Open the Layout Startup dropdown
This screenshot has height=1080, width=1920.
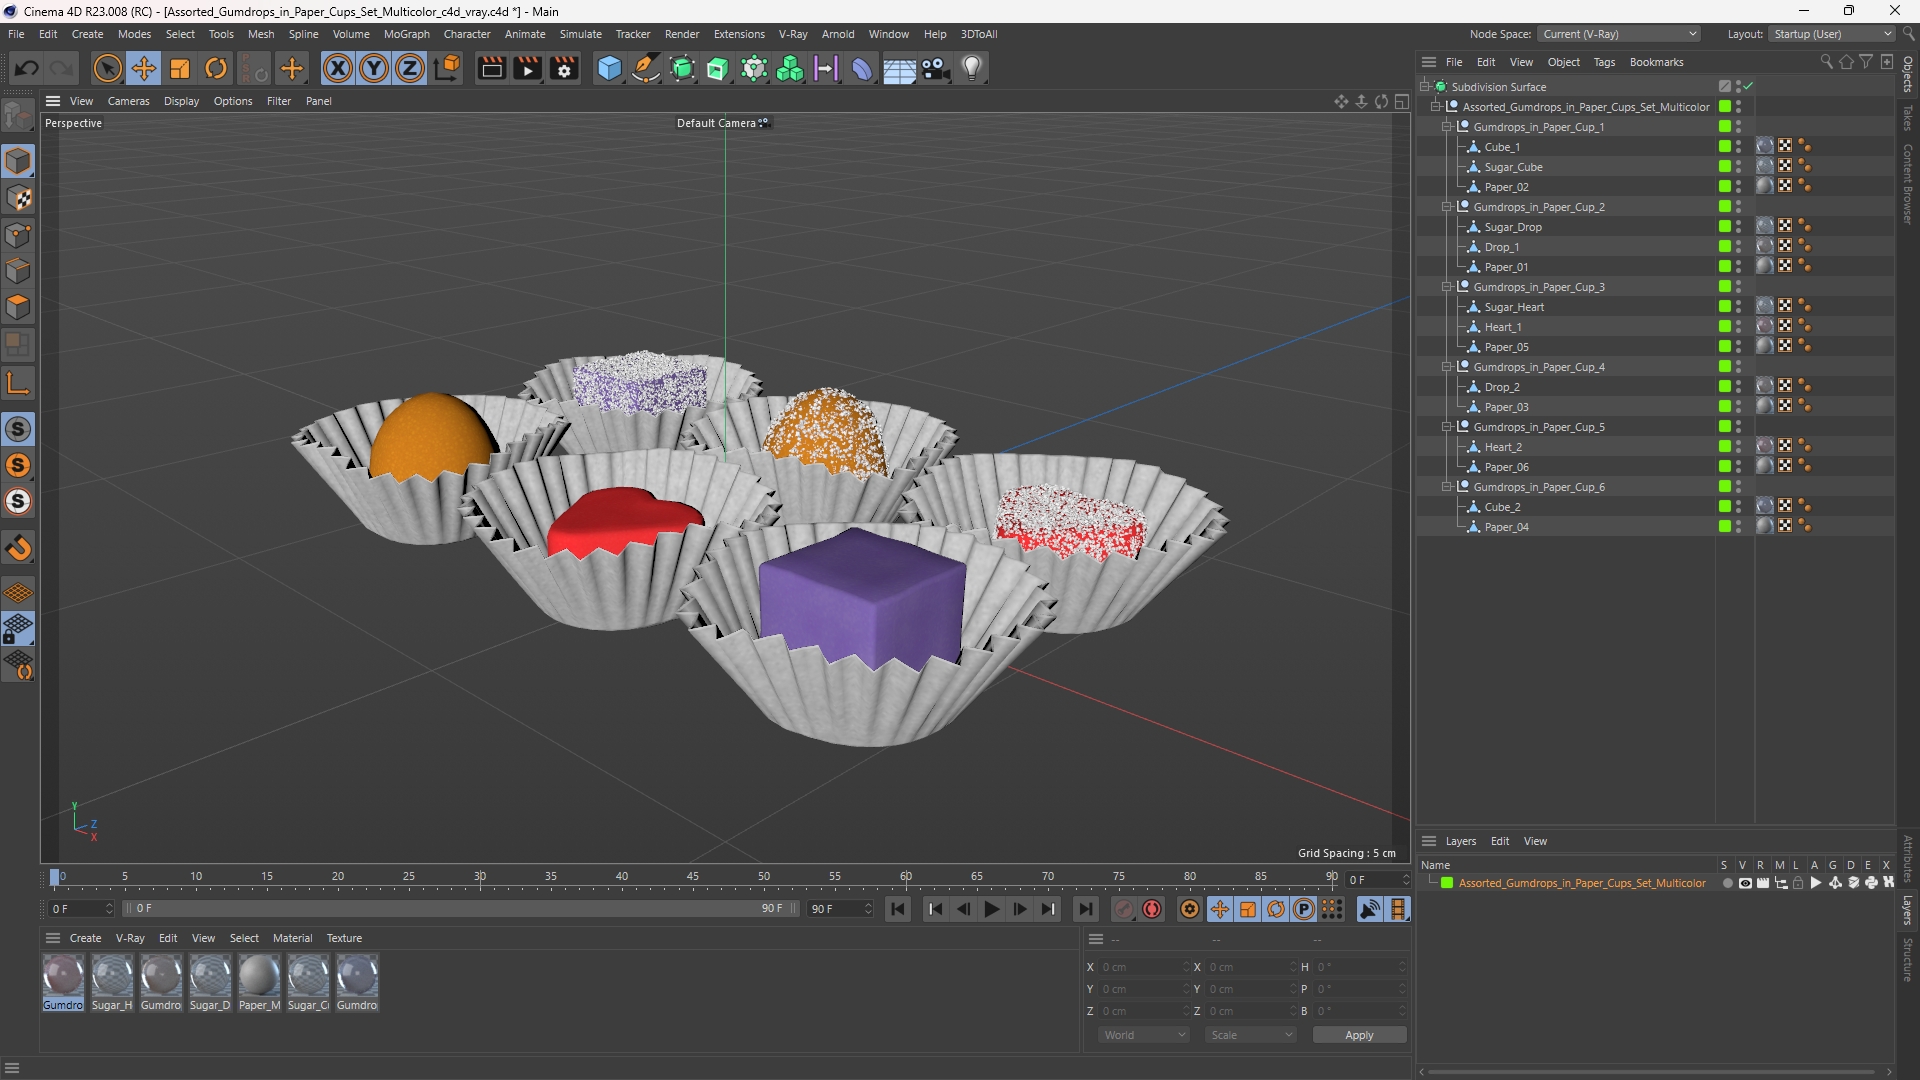point(1832,34)
